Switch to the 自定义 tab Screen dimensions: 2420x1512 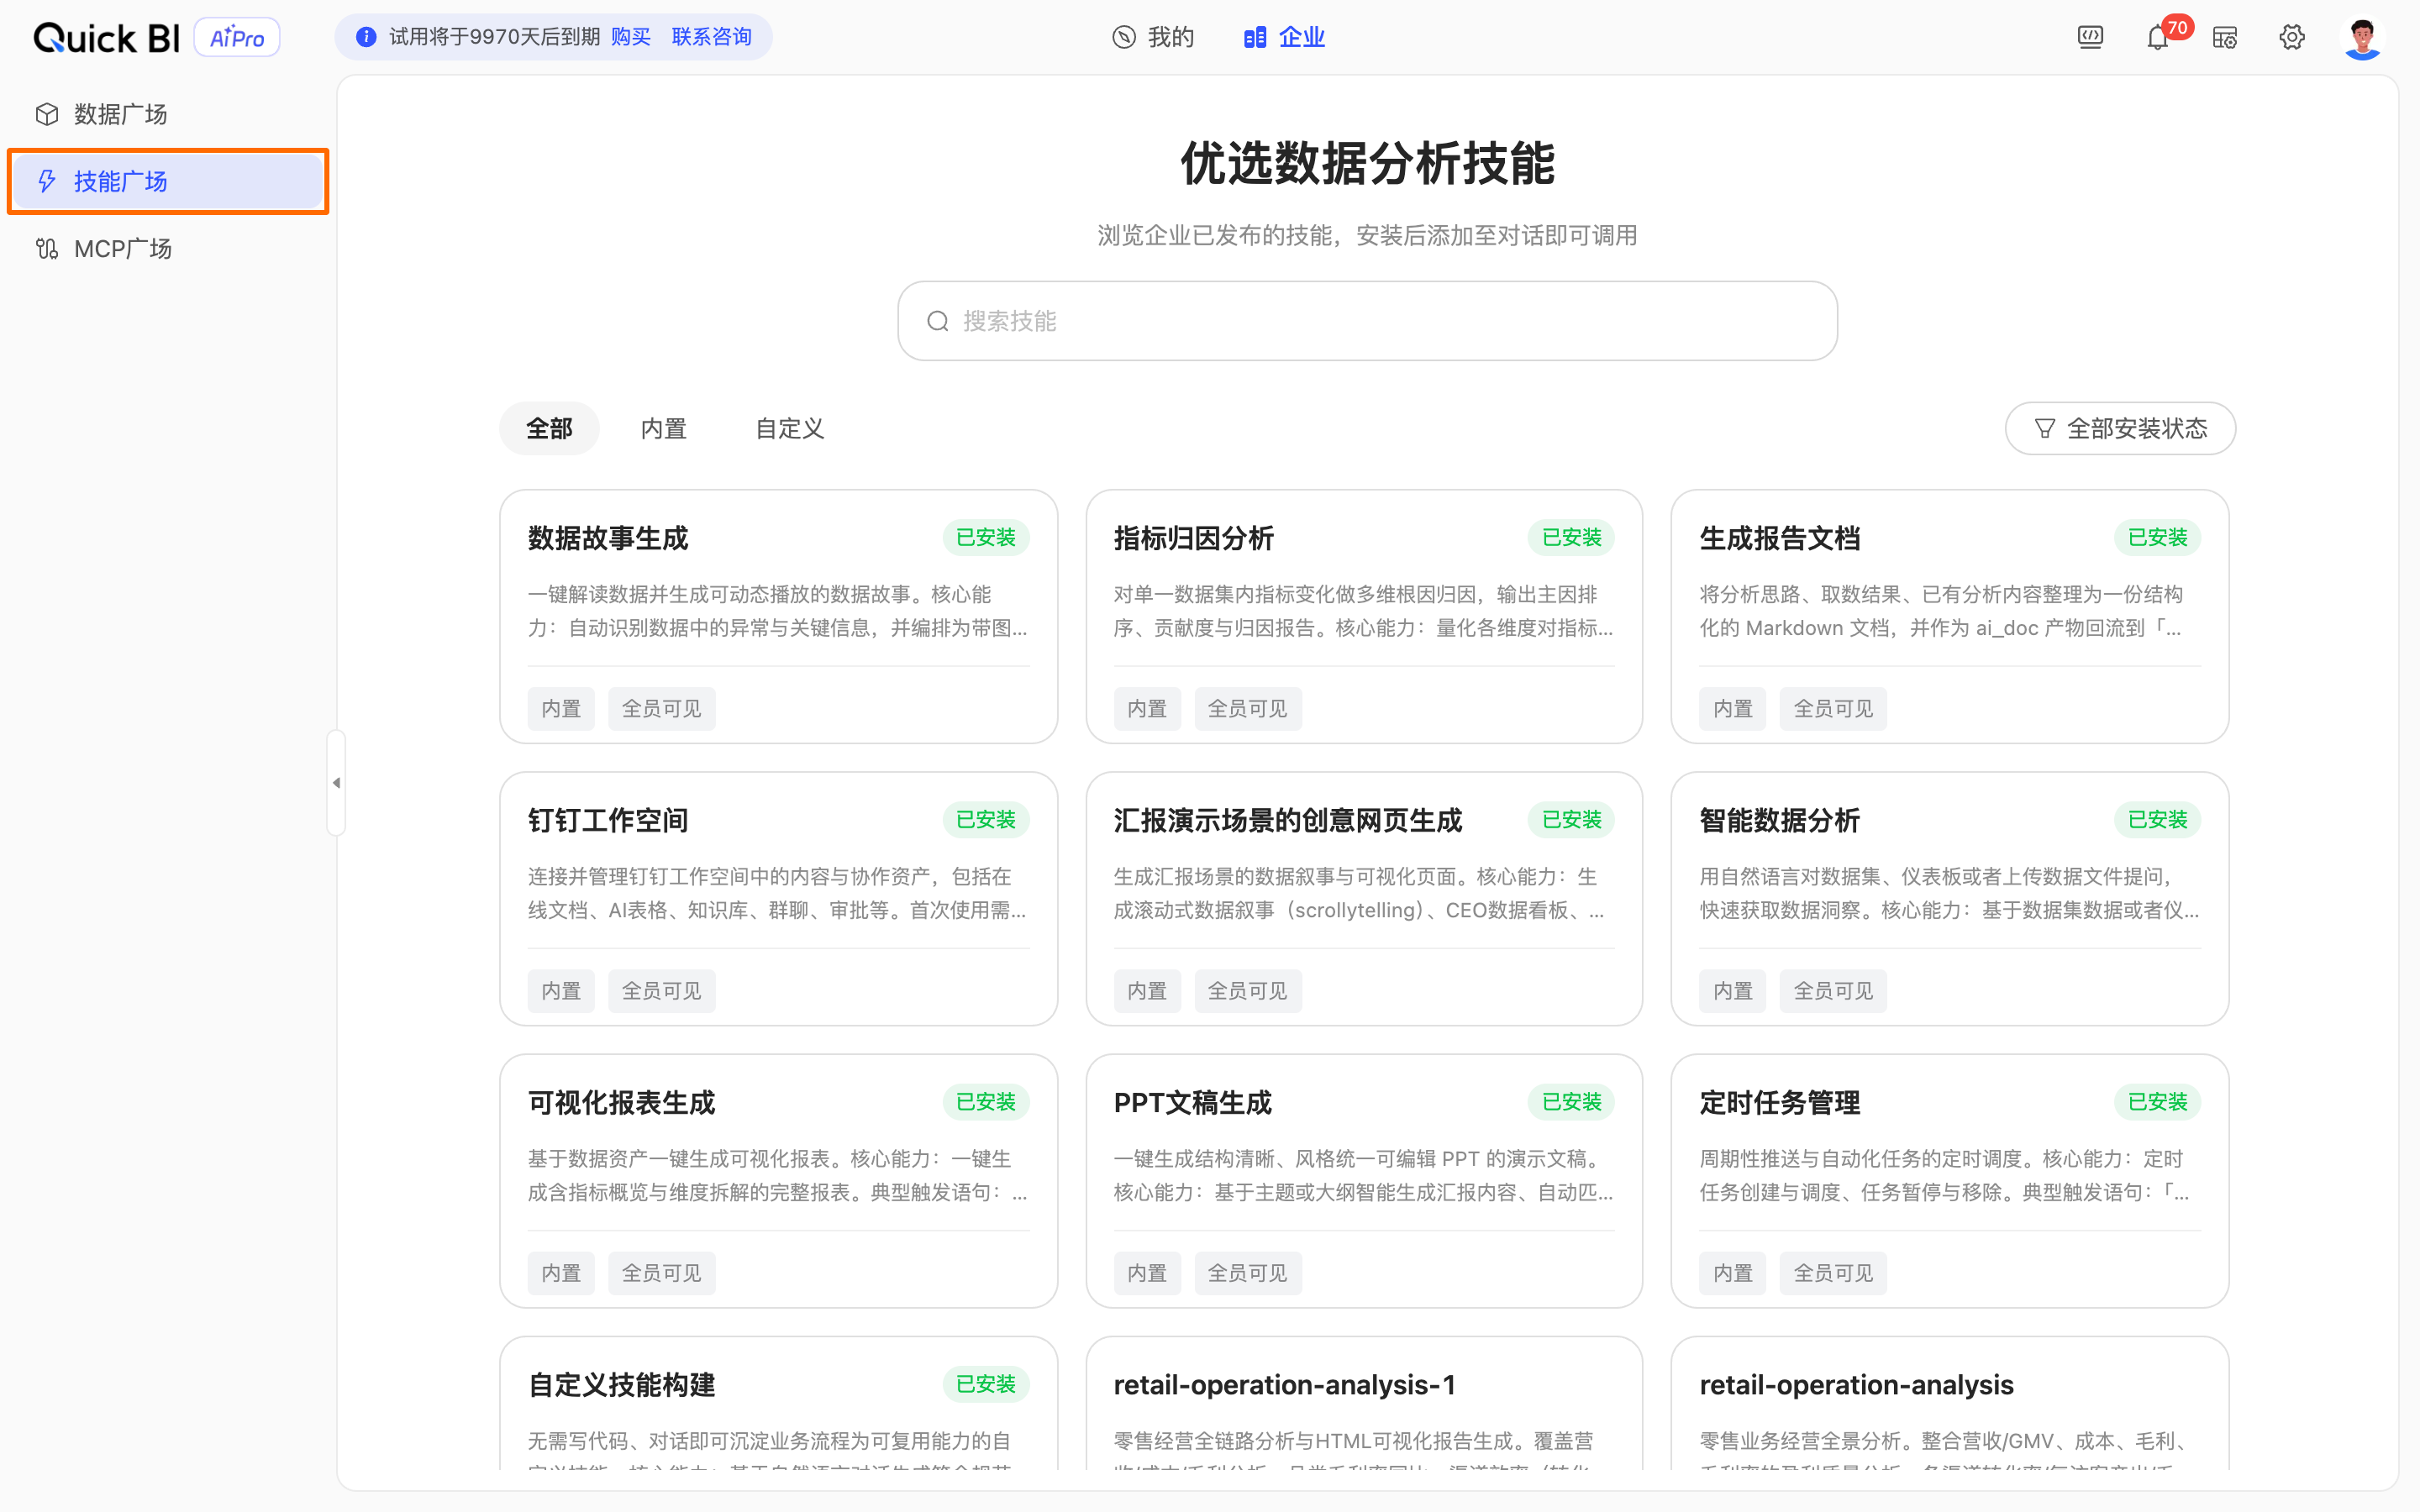click(789, 429)
